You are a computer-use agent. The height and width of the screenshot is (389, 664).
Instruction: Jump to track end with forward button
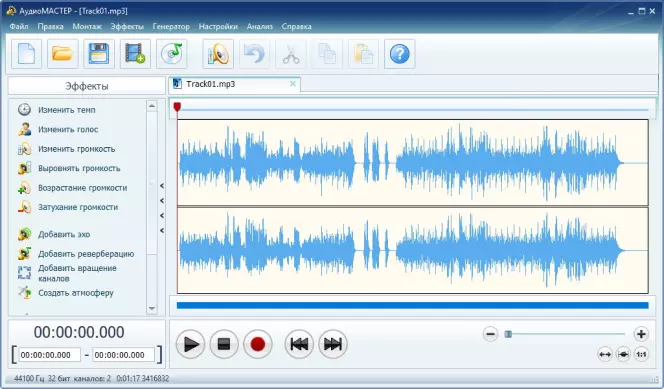[333, 344]
